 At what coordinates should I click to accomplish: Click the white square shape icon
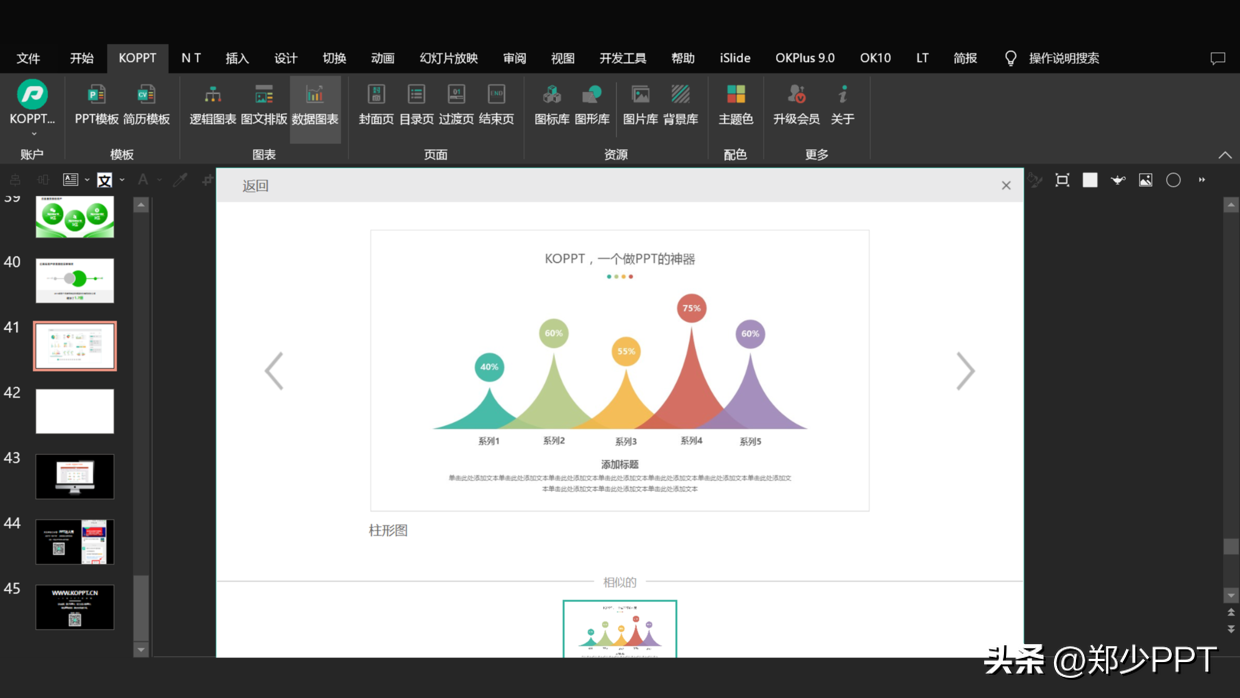1090,180
